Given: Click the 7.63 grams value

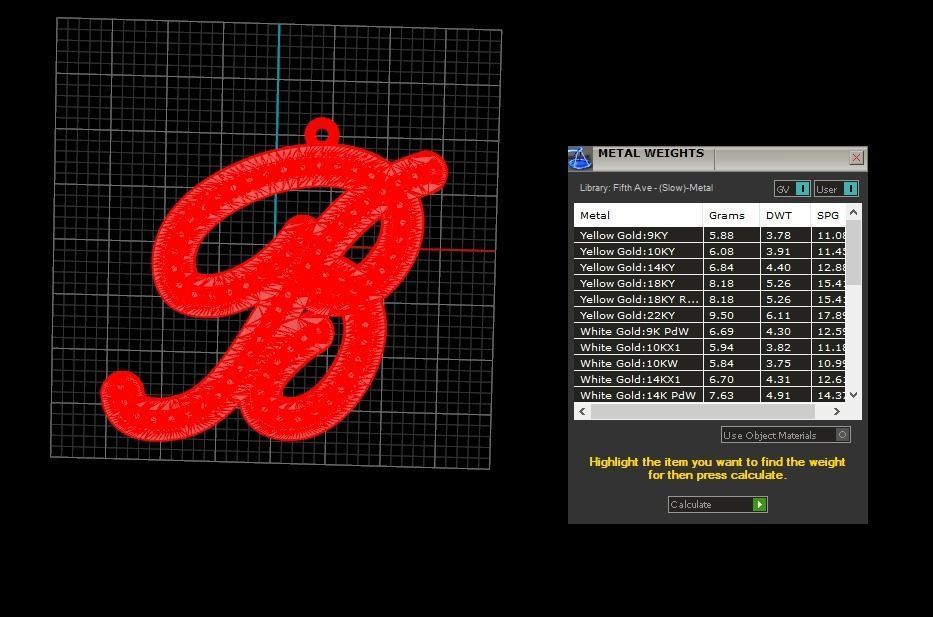Looking at the screenshot, I should (x=721, y=396).
